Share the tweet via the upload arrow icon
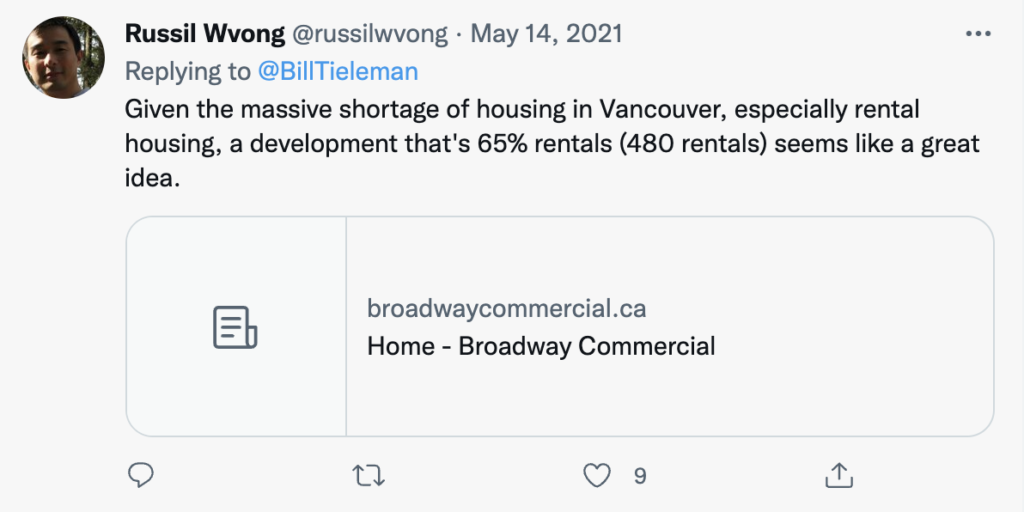Image resolution: width=1024 pixels, height=512 pixels. (839, 475)
